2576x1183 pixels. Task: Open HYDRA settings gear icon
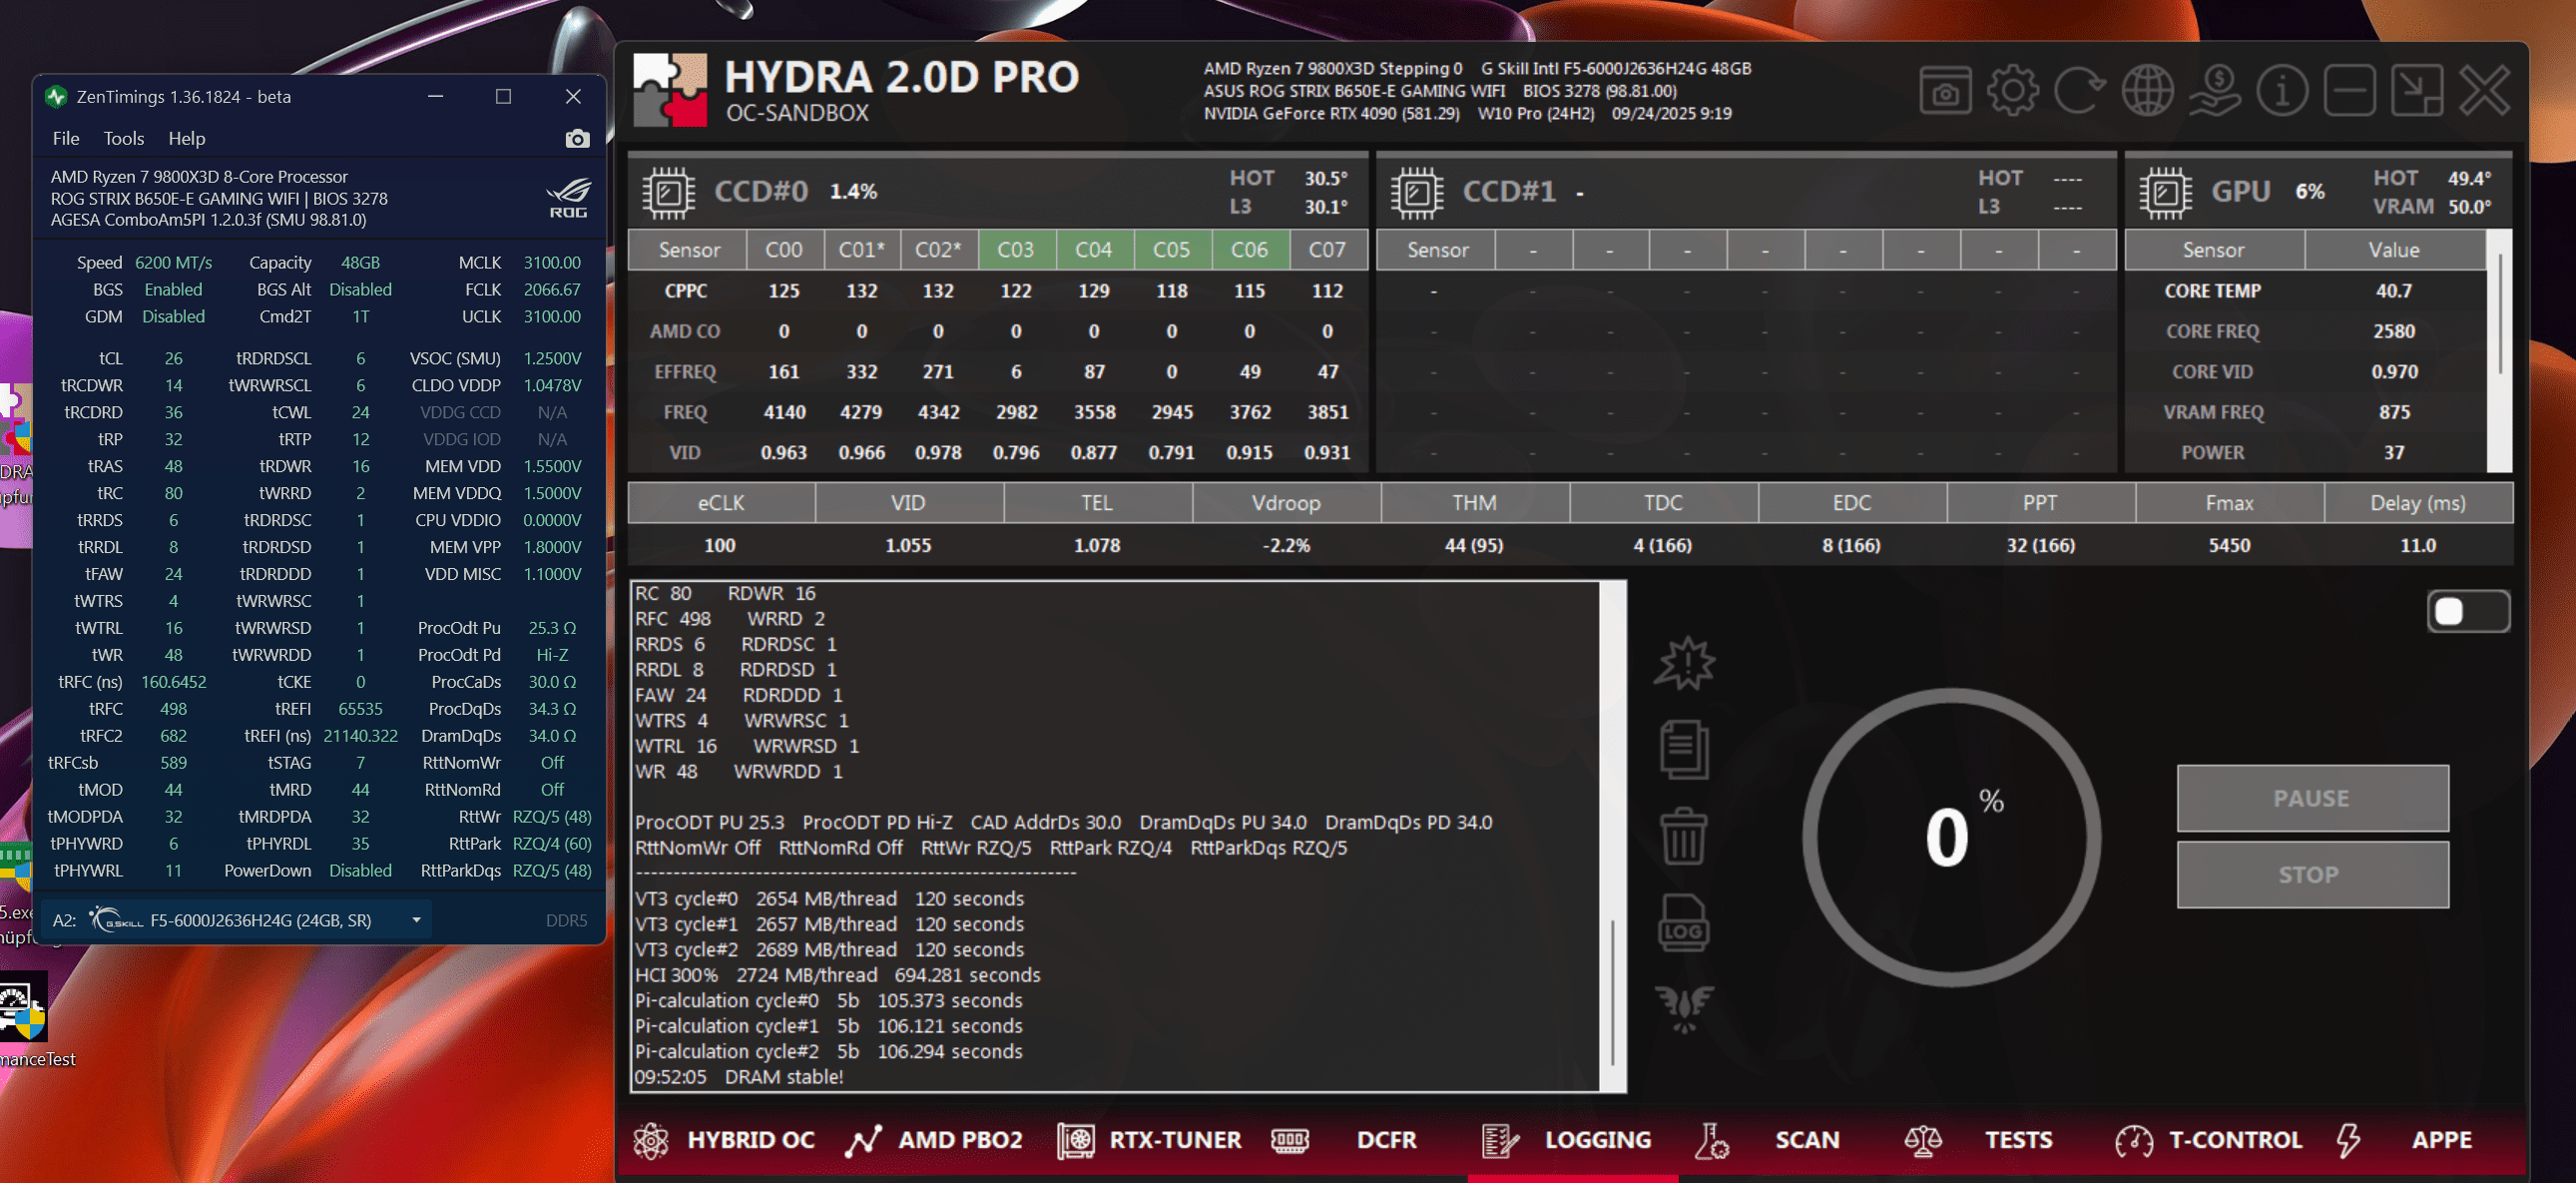coord(2012,92)
